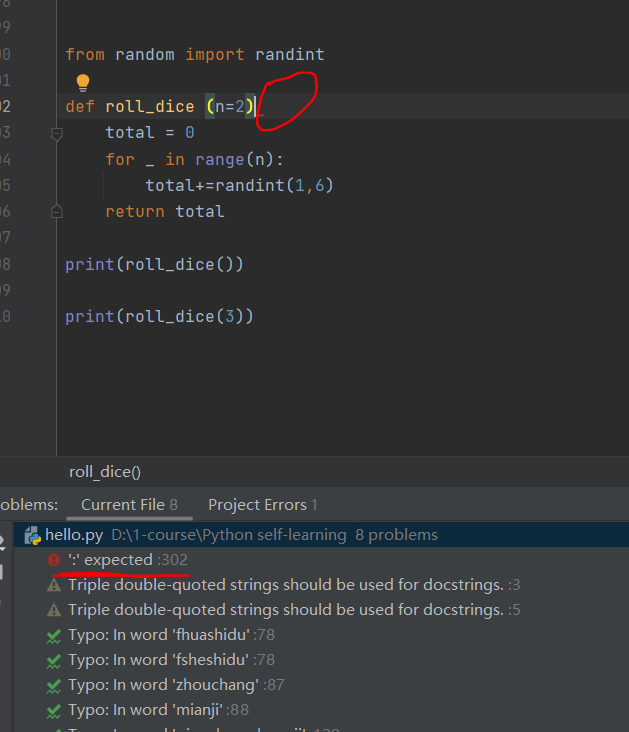Click on the 'total = 0' code line
The width and height of the screenshot is (629, 732).
[x=150, y=133]
